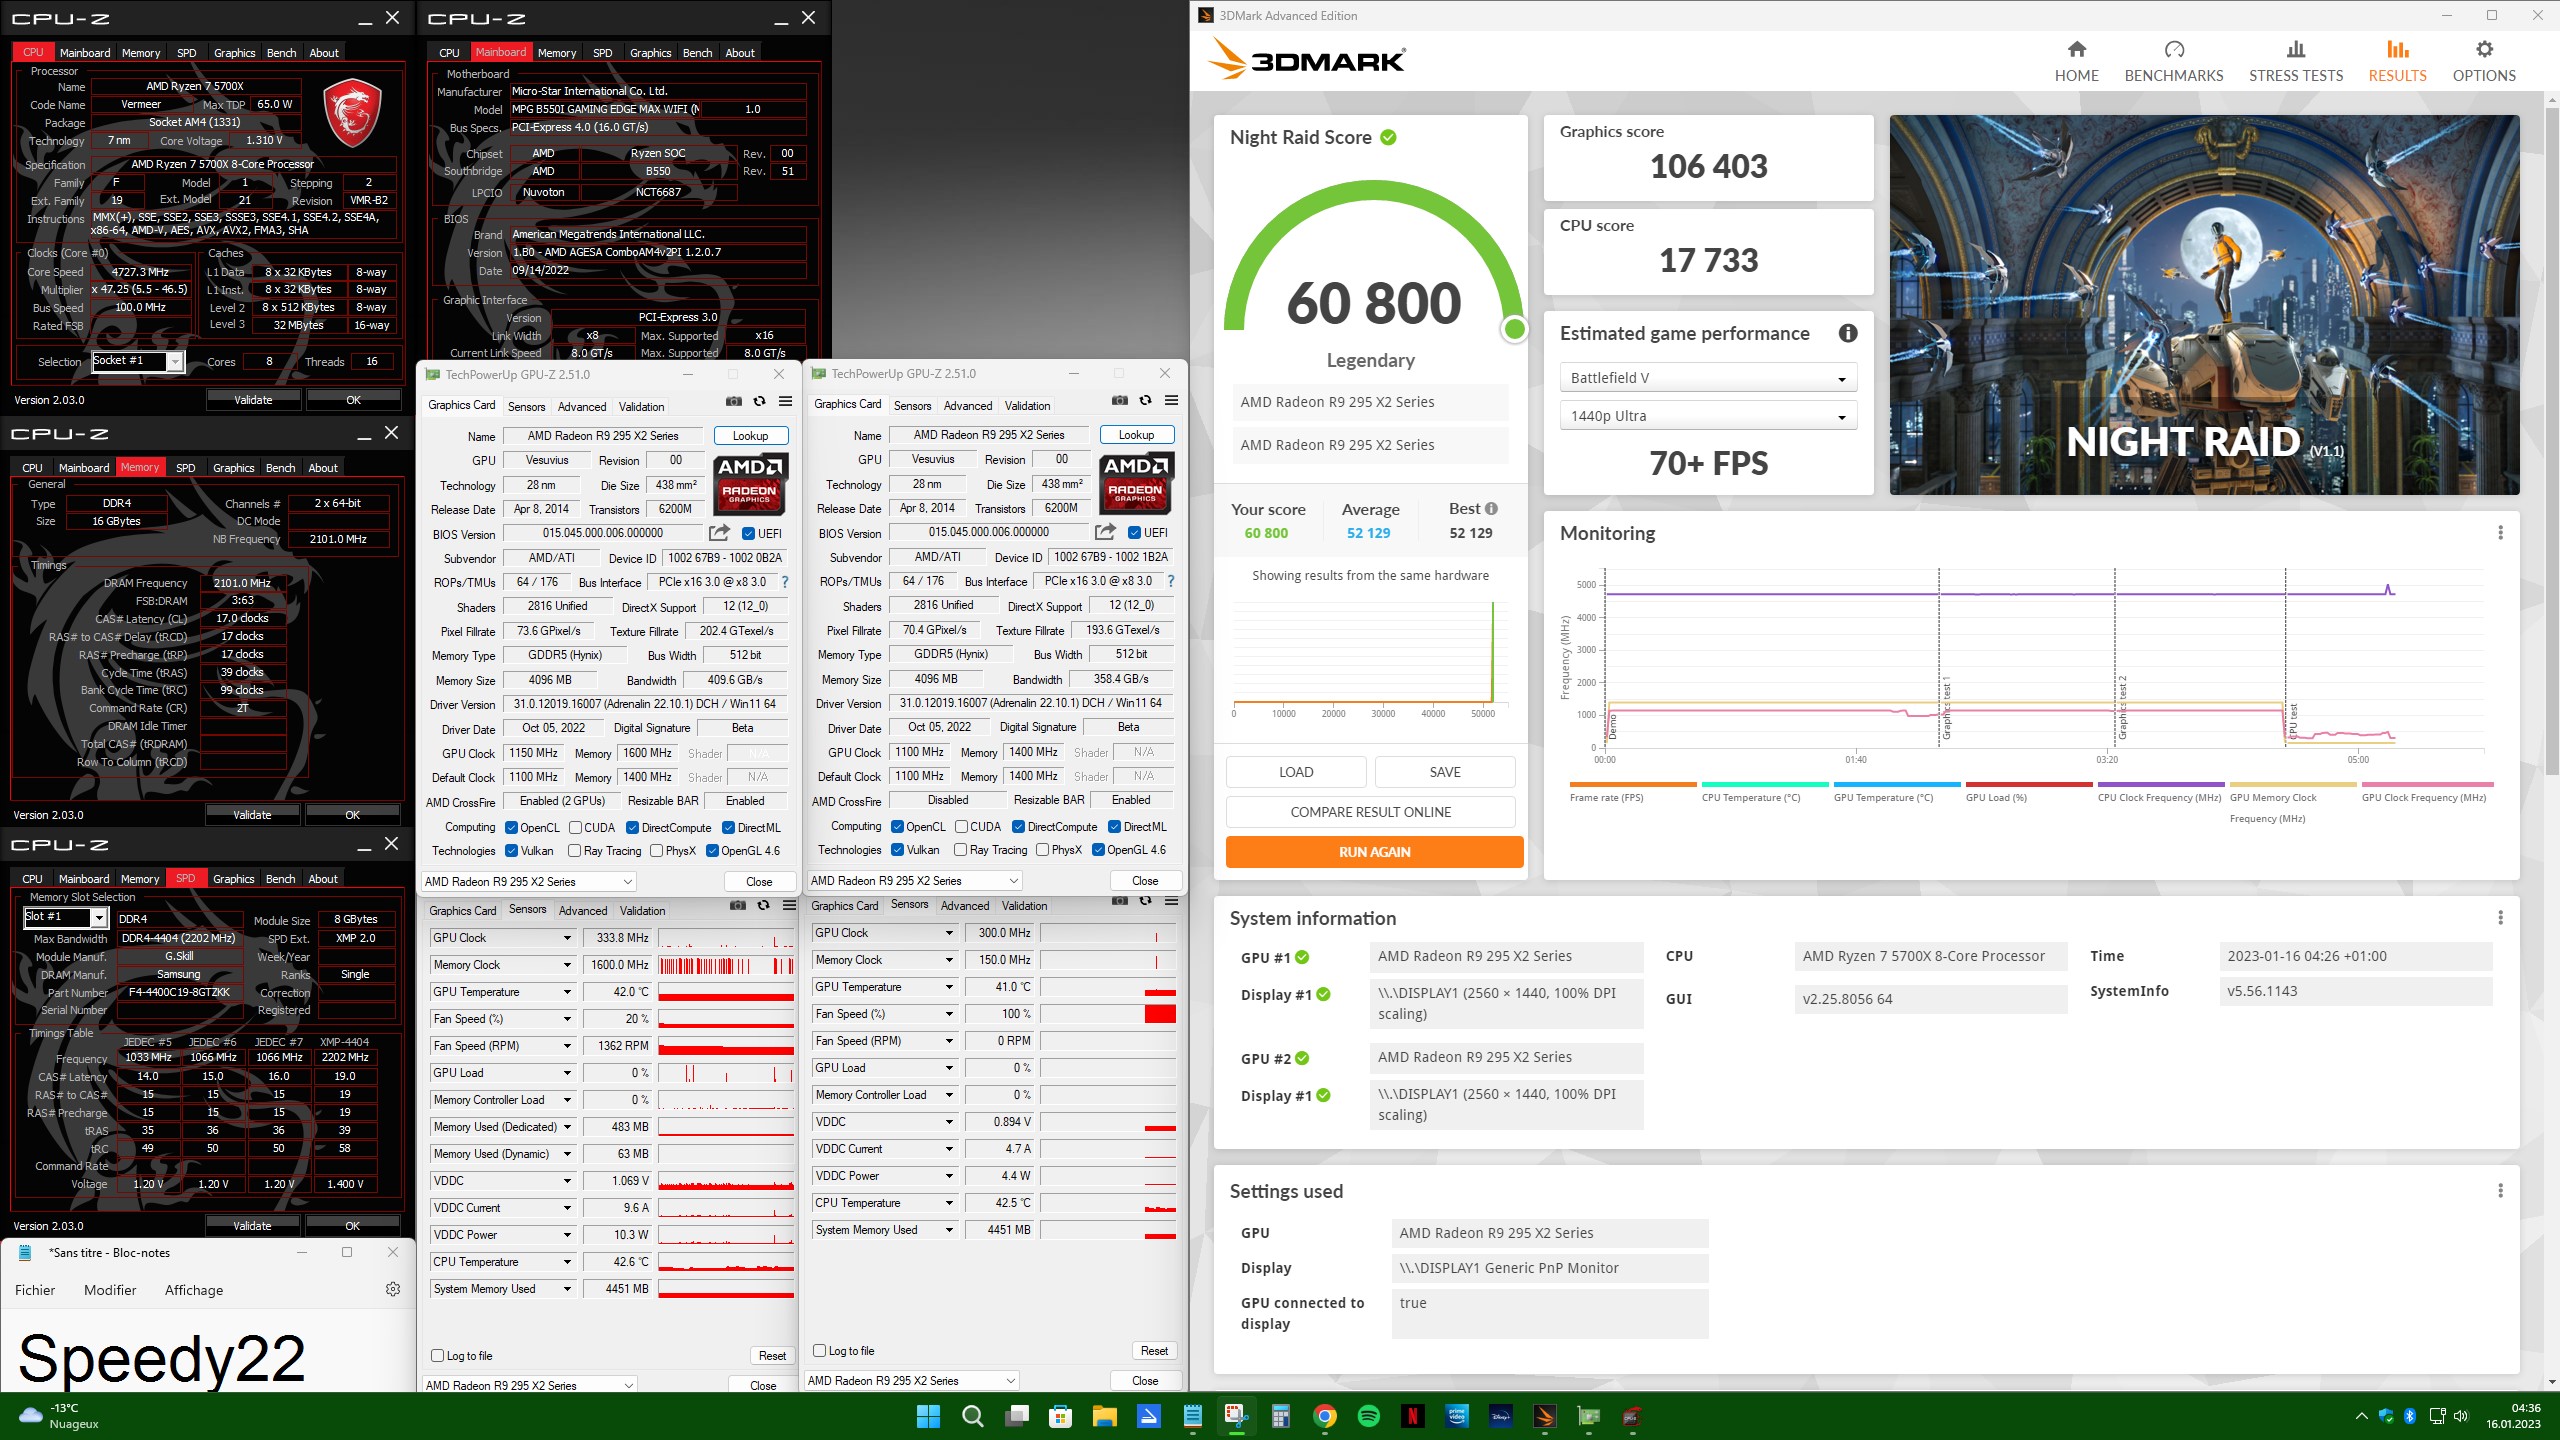Open Google Chrome from the taskbar
Image resolution: width=2560 pixels, height=1440 pixels.
click(x=1325, y=1416)
